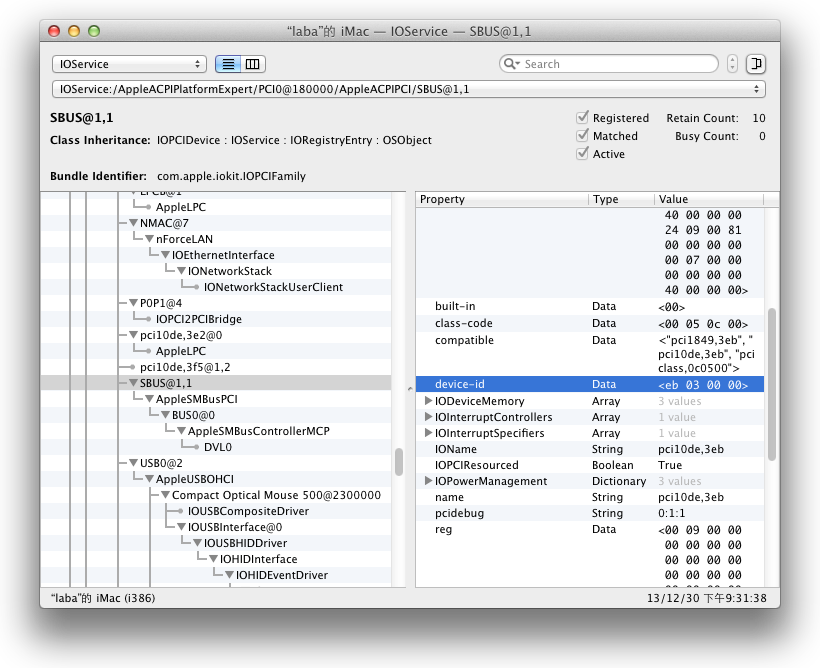Click the window zoom green button
This screenshot has width=820, height=668.
coord(94,31)
